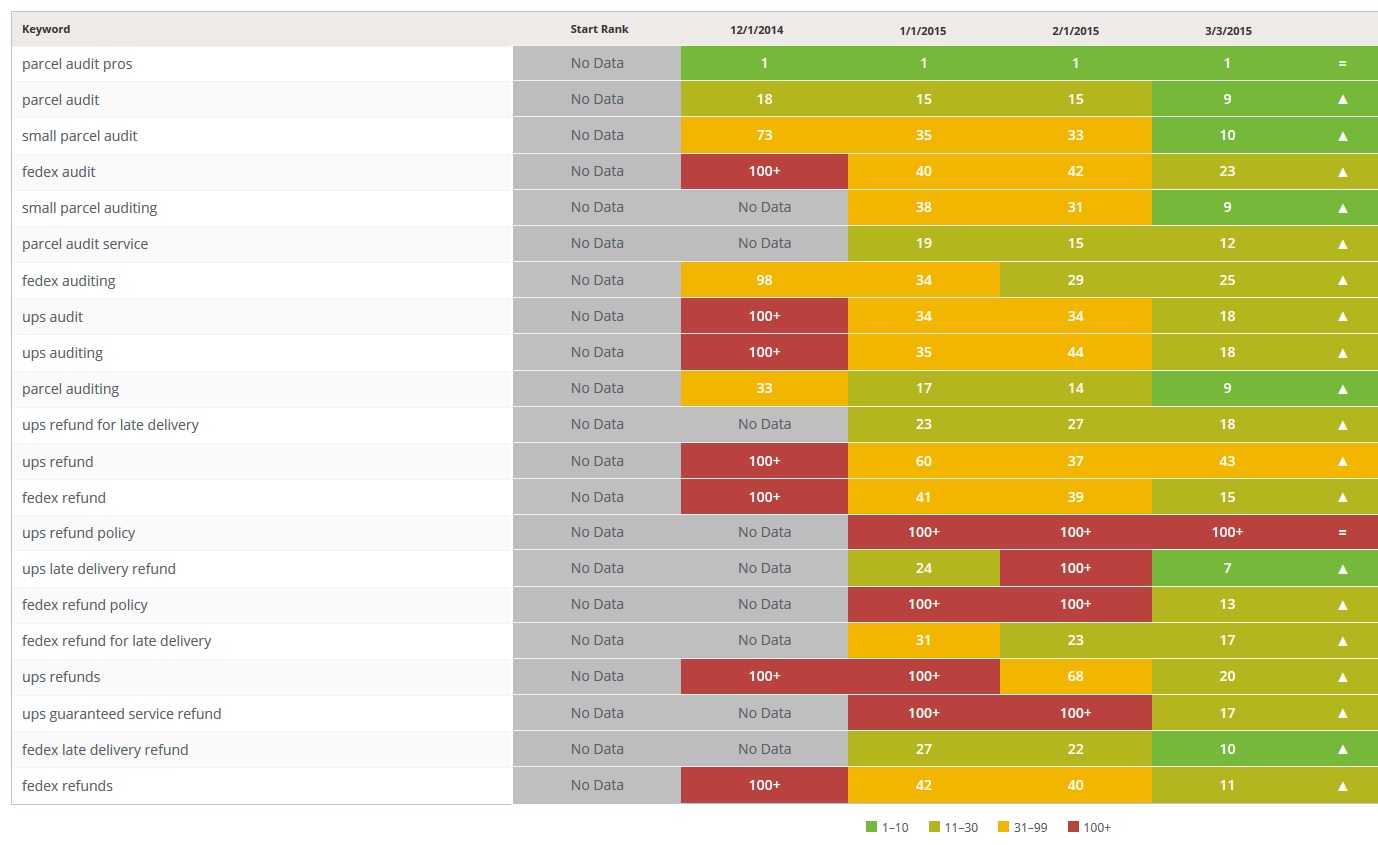Select the keyword 'fedex auditing'

click(69, 281)
